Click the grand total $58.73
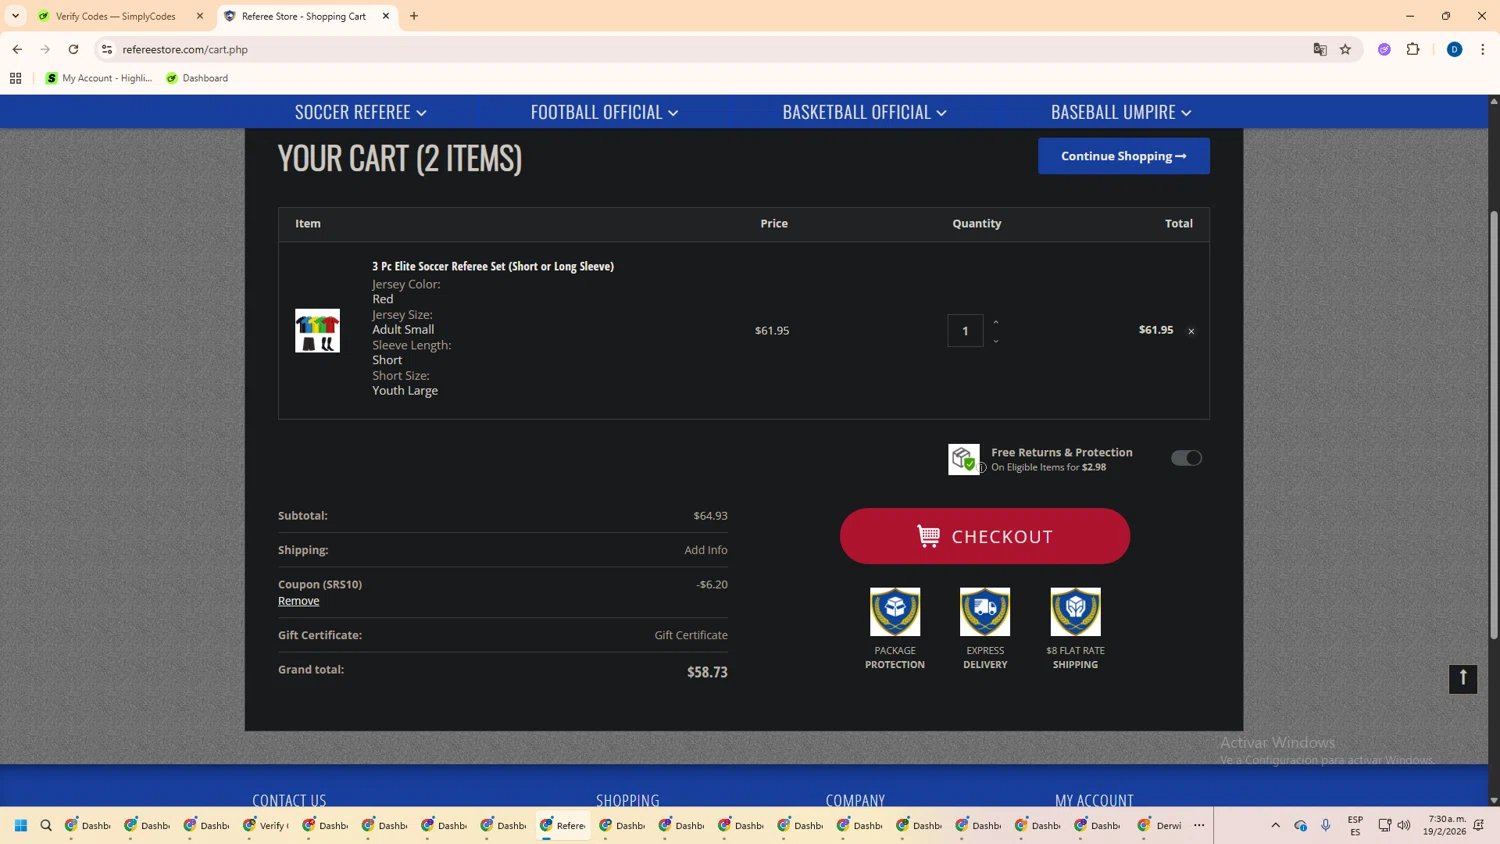Screen dimensions: 1500x844 707,672
